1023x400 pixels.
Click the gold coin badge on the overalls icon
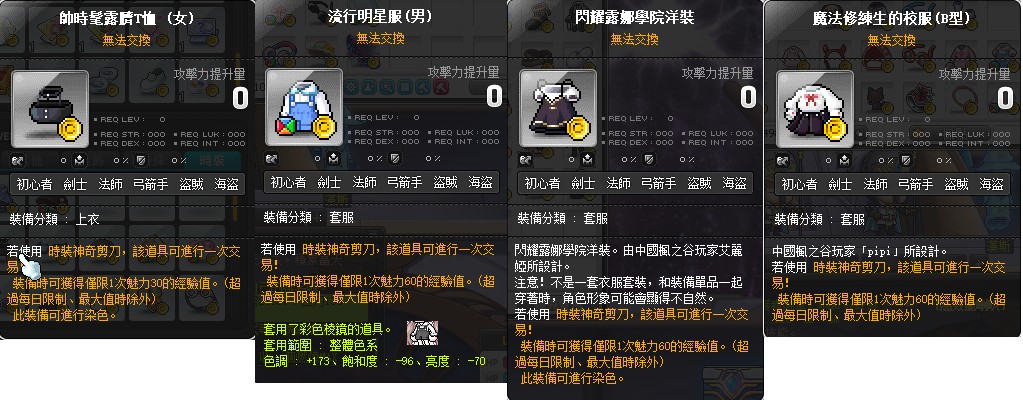(x=325, y=129)
